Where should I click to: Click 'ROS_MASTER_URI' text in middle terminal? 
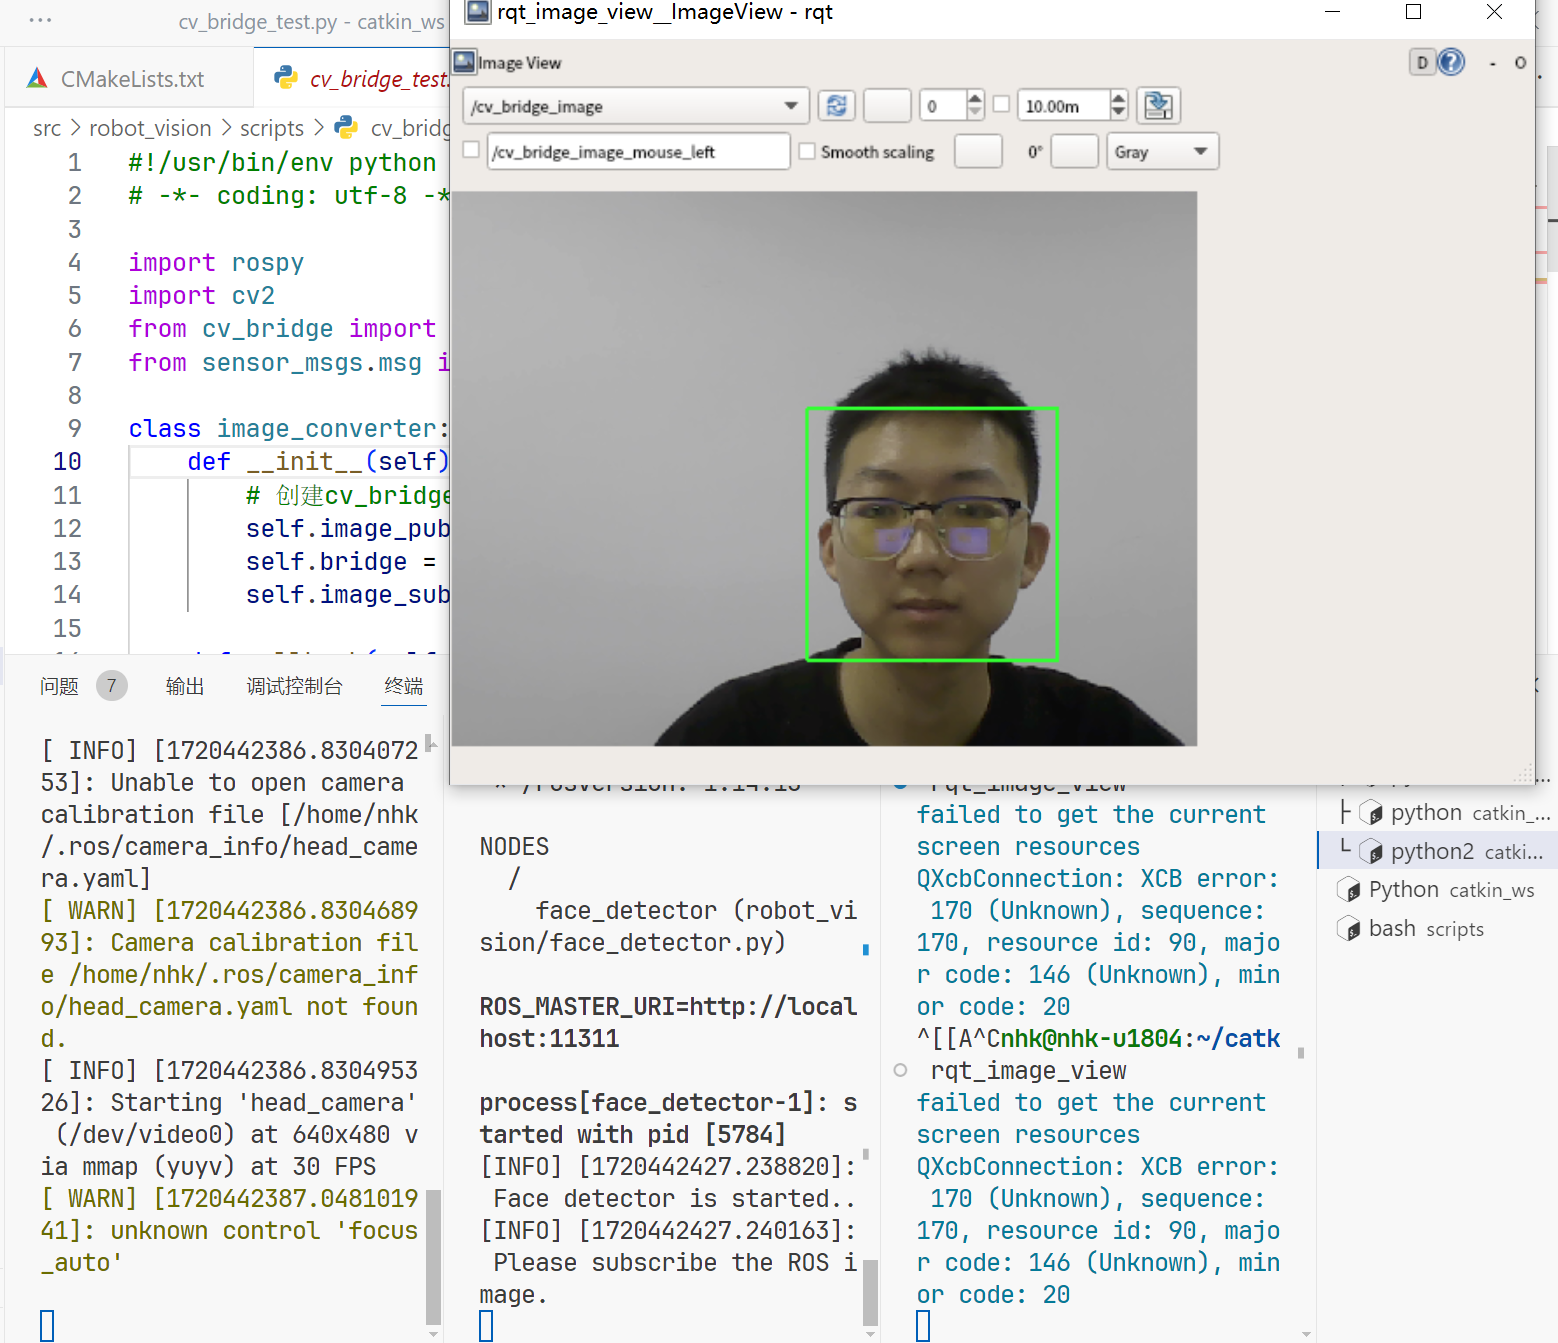(577, 1006)
